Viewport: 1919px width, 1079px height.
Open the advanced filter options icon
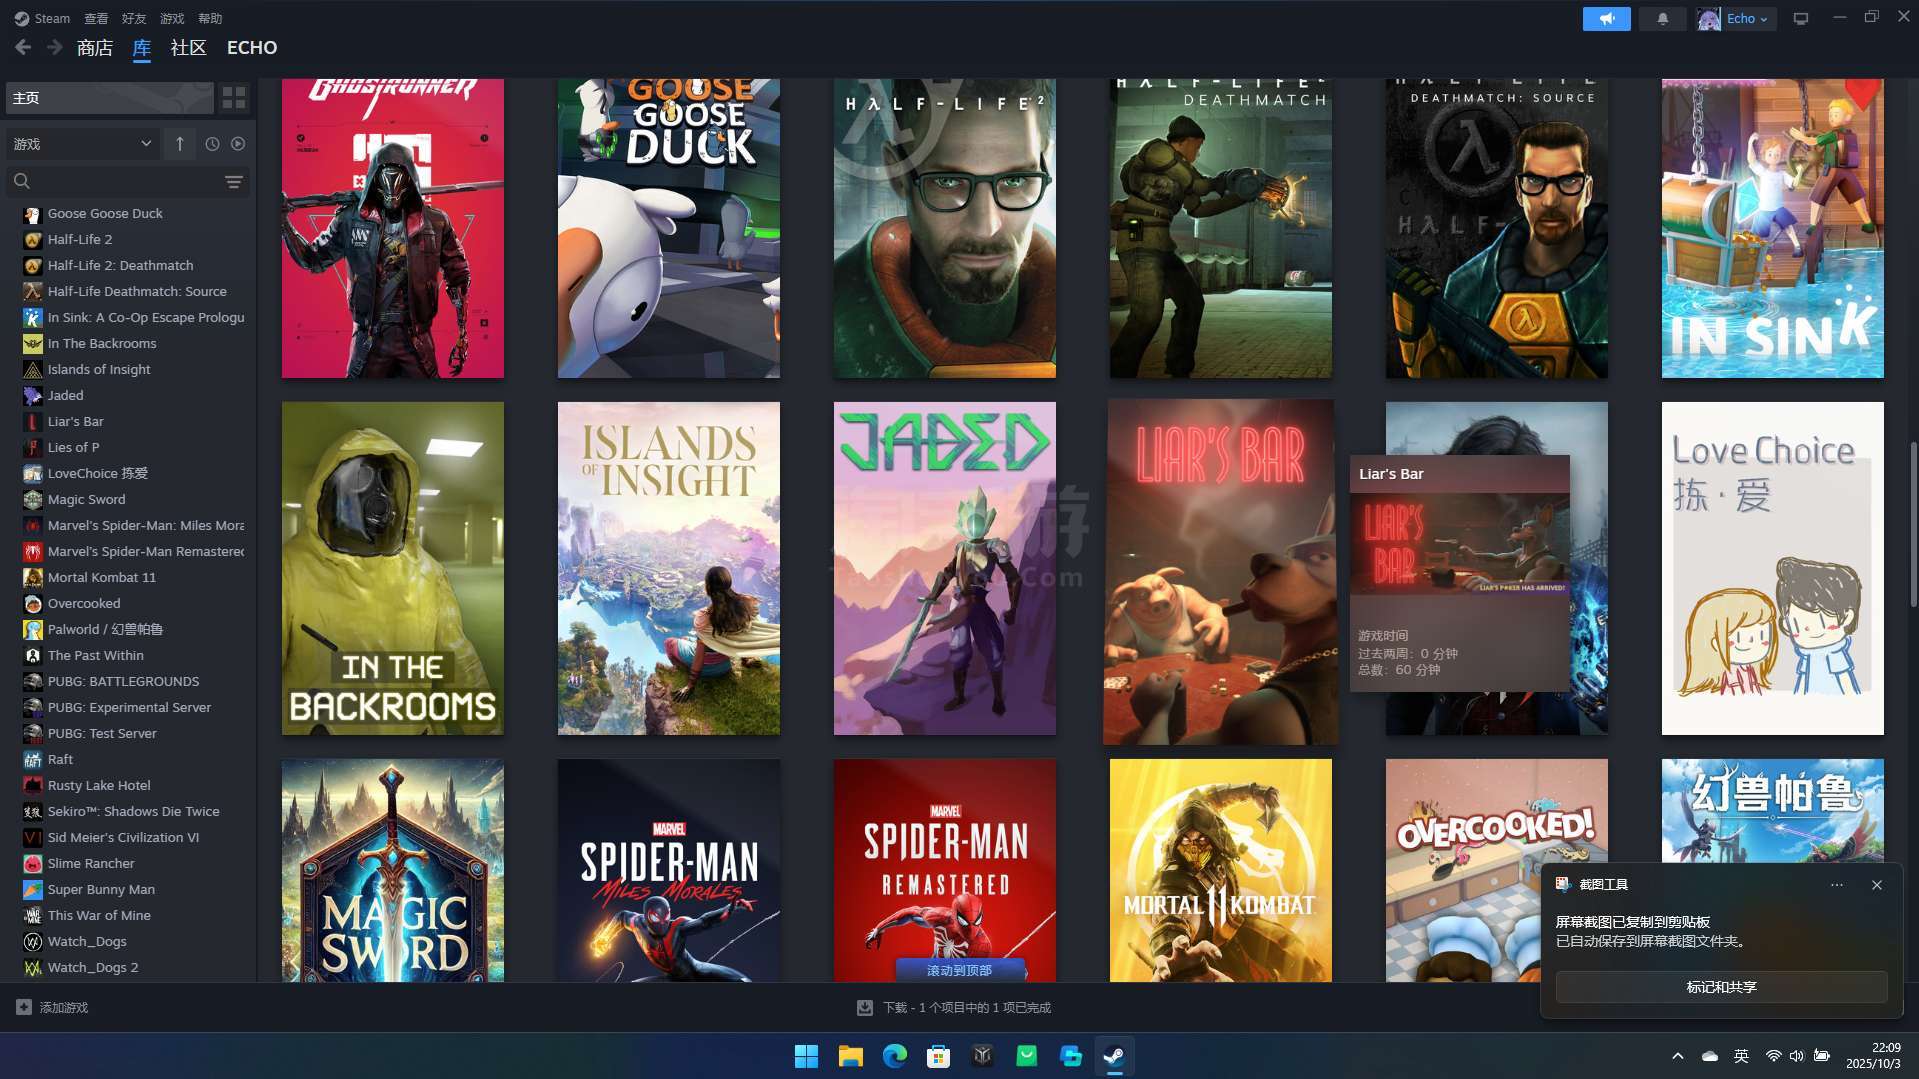pos(233,181)
